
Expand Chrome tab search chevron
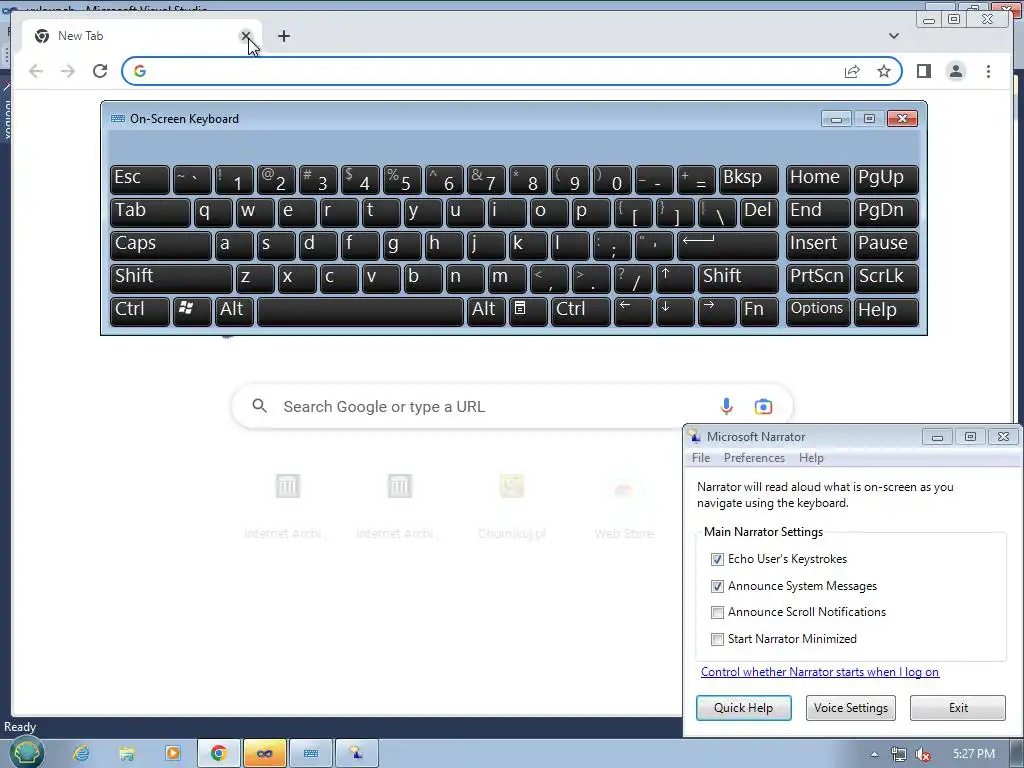tap(893, 36)
